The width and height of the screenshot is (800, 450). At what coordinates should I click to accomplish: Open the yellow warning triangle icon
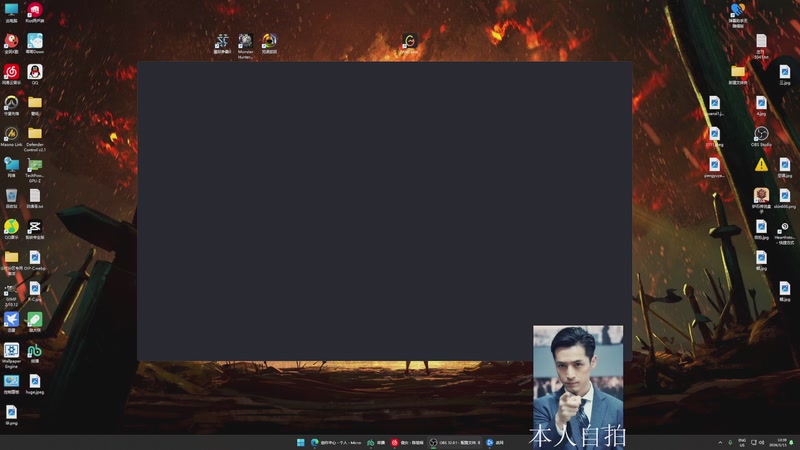[x=761, y=164]
